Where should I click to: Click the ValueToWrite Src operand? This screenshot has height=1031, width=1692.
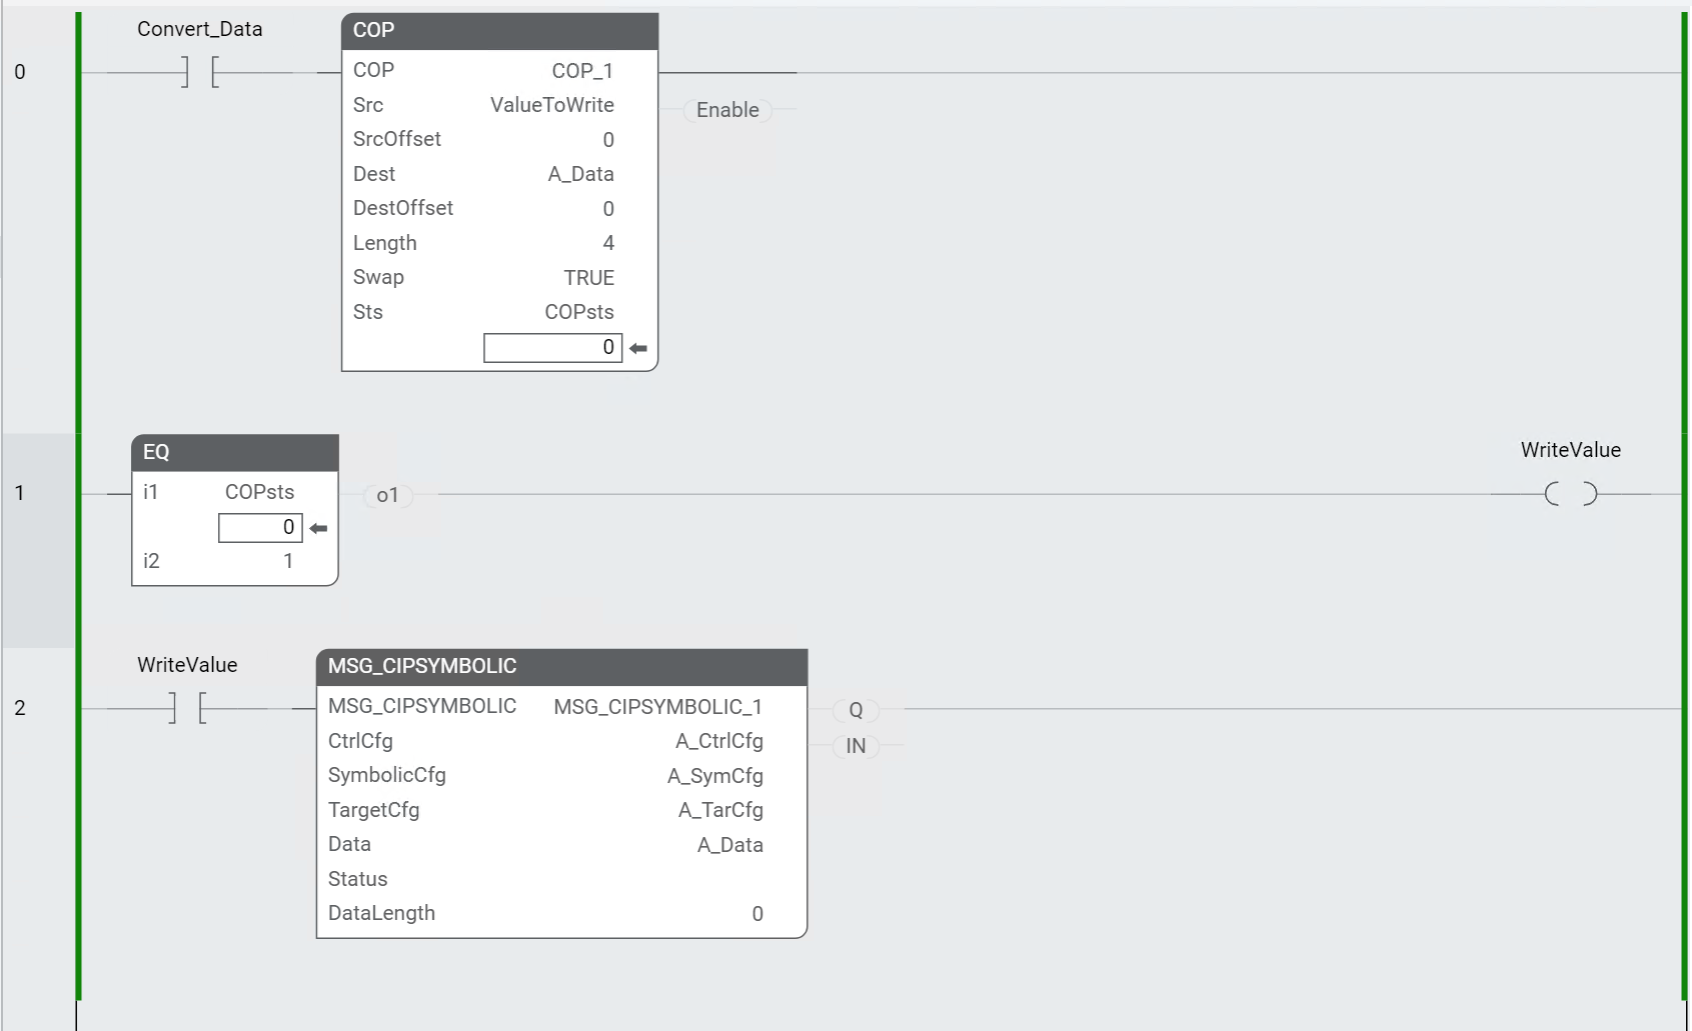pyautogui.click(x=552, y=104)
